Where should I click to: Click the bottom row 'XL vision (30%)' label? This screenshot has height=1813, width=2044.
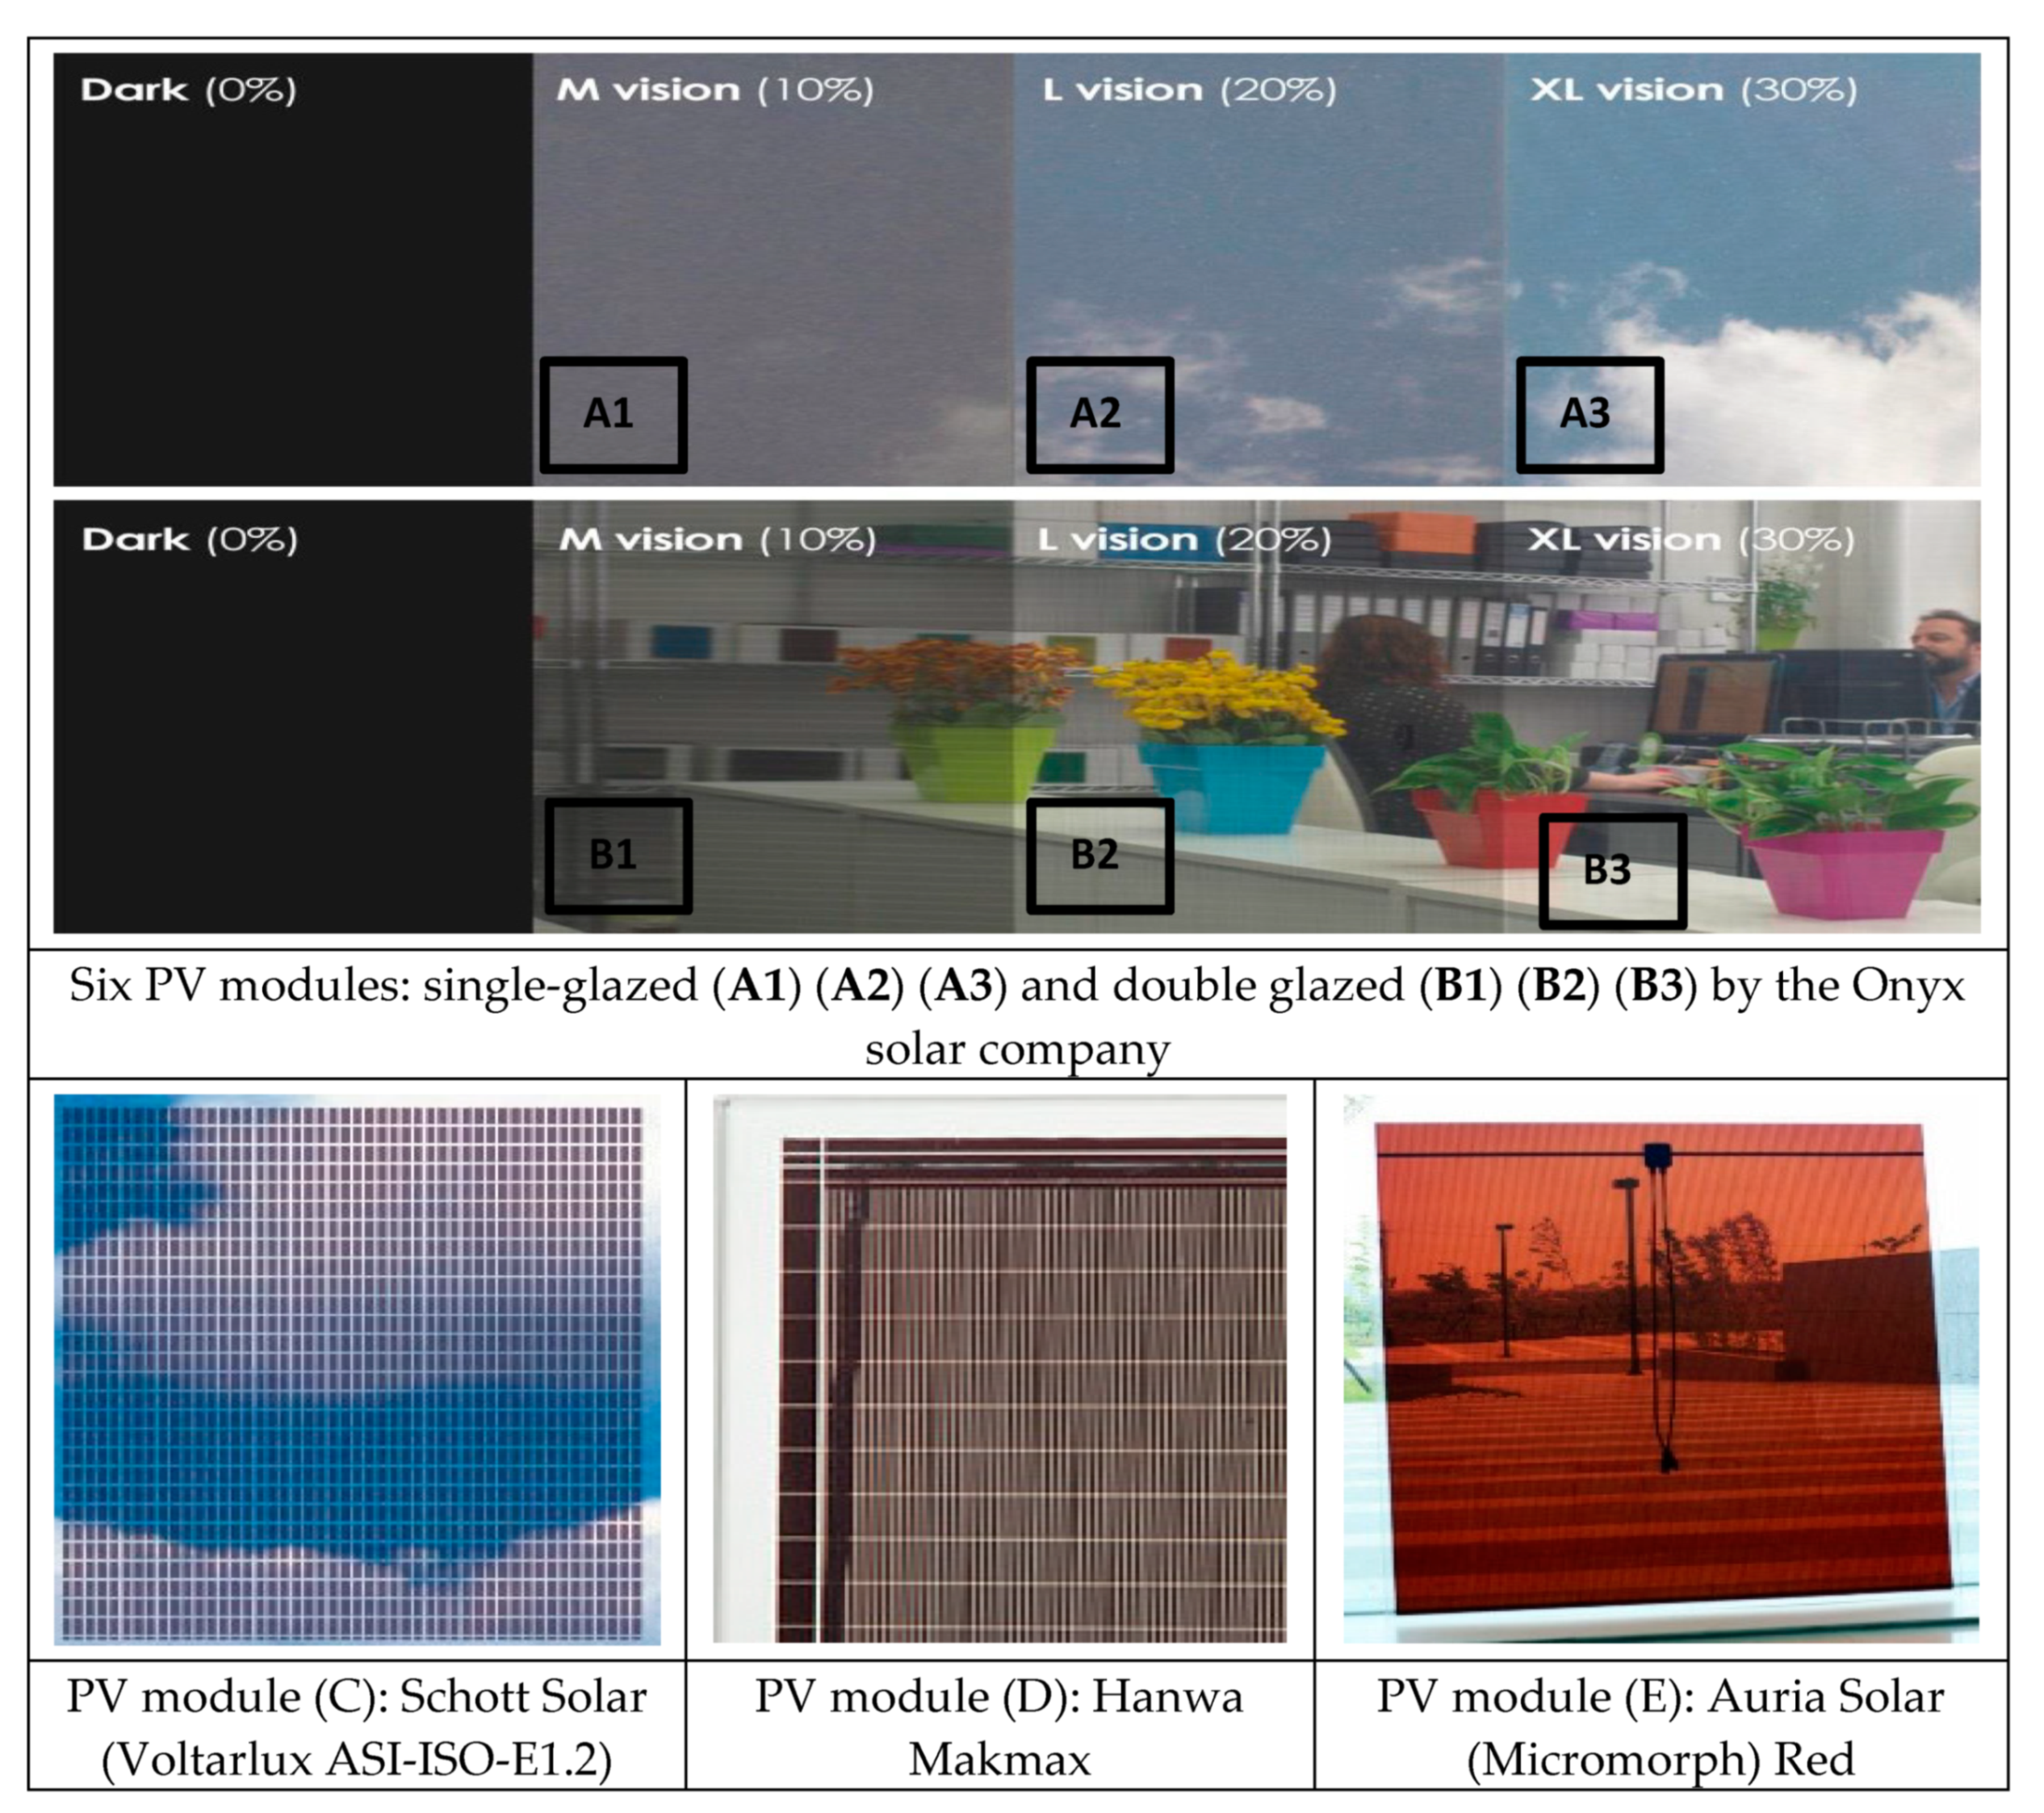click(x=1690, y=540)
